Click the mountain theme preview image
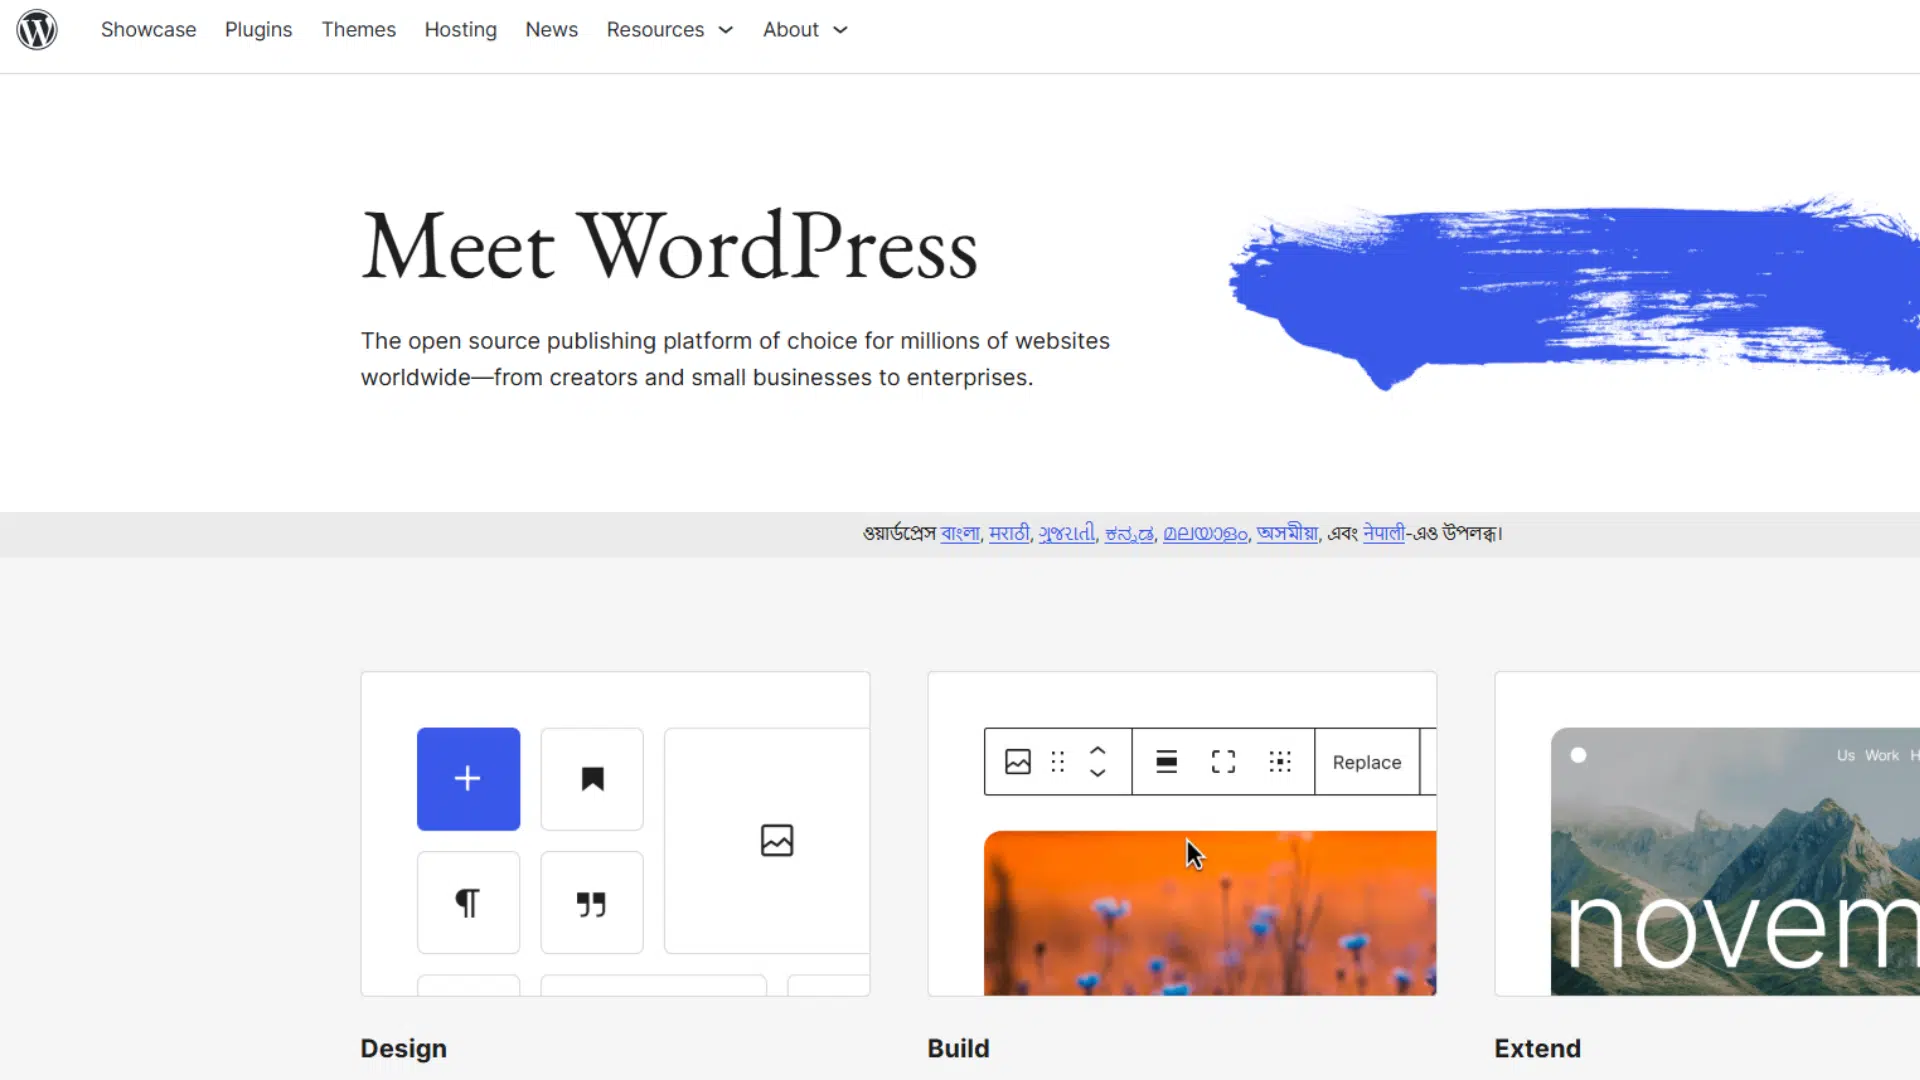 [1735, 862]
